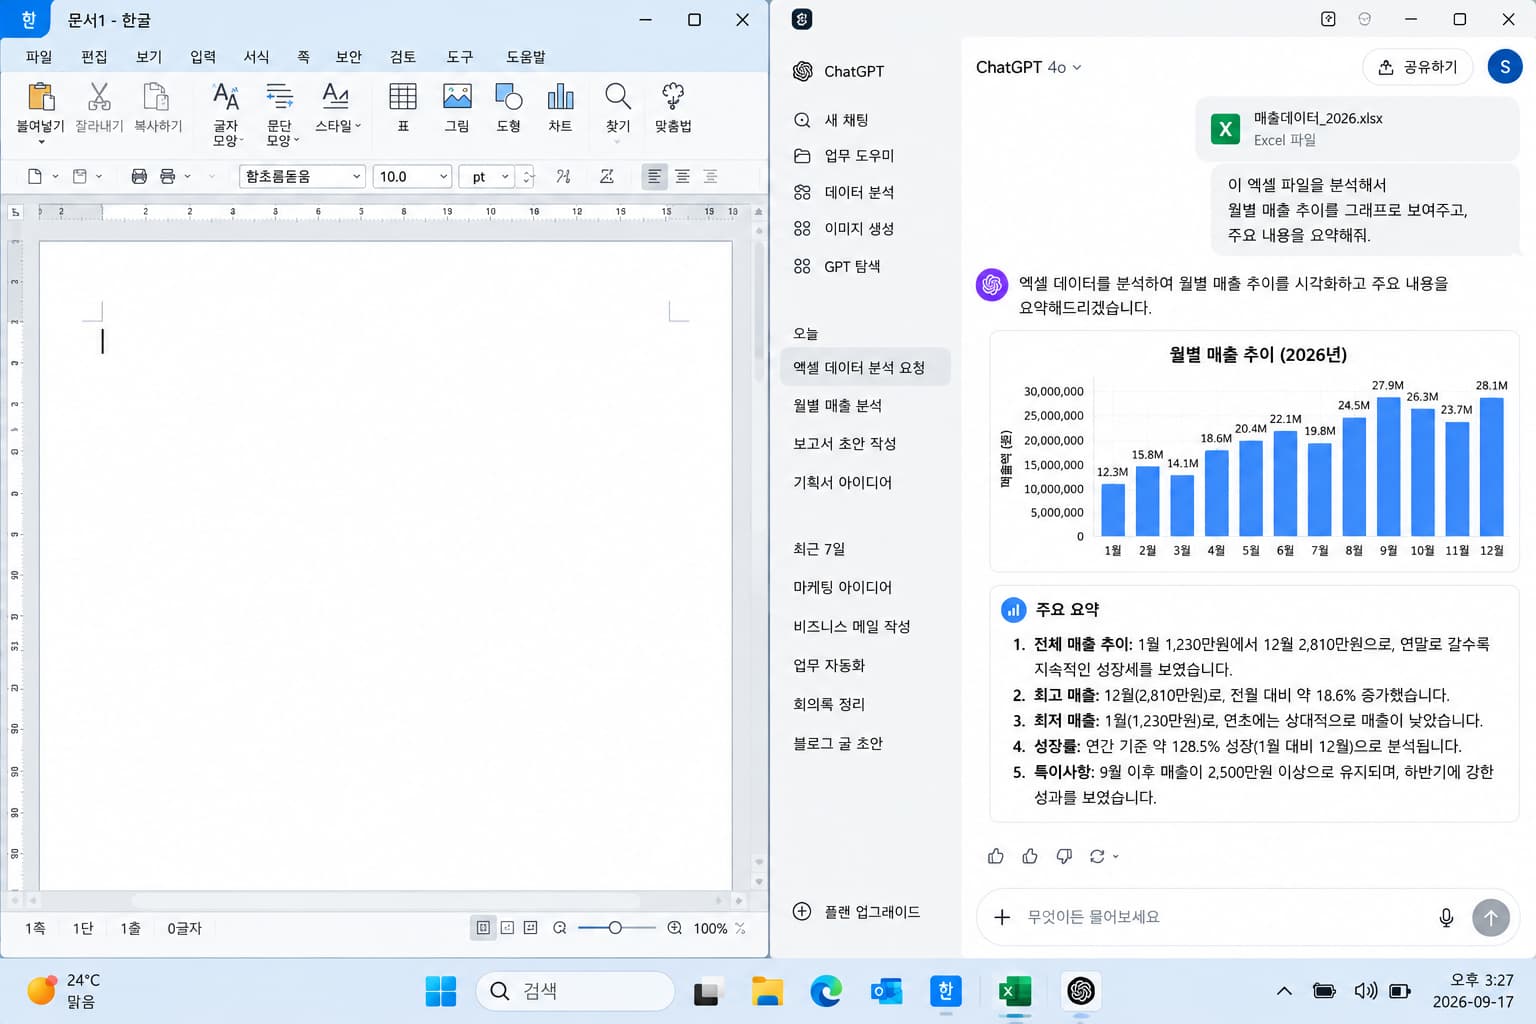Open Microsoft Edge from the taskbar
Image resolution: width=1536 pixels, height=1024 pixels.
tap(826, 991)
